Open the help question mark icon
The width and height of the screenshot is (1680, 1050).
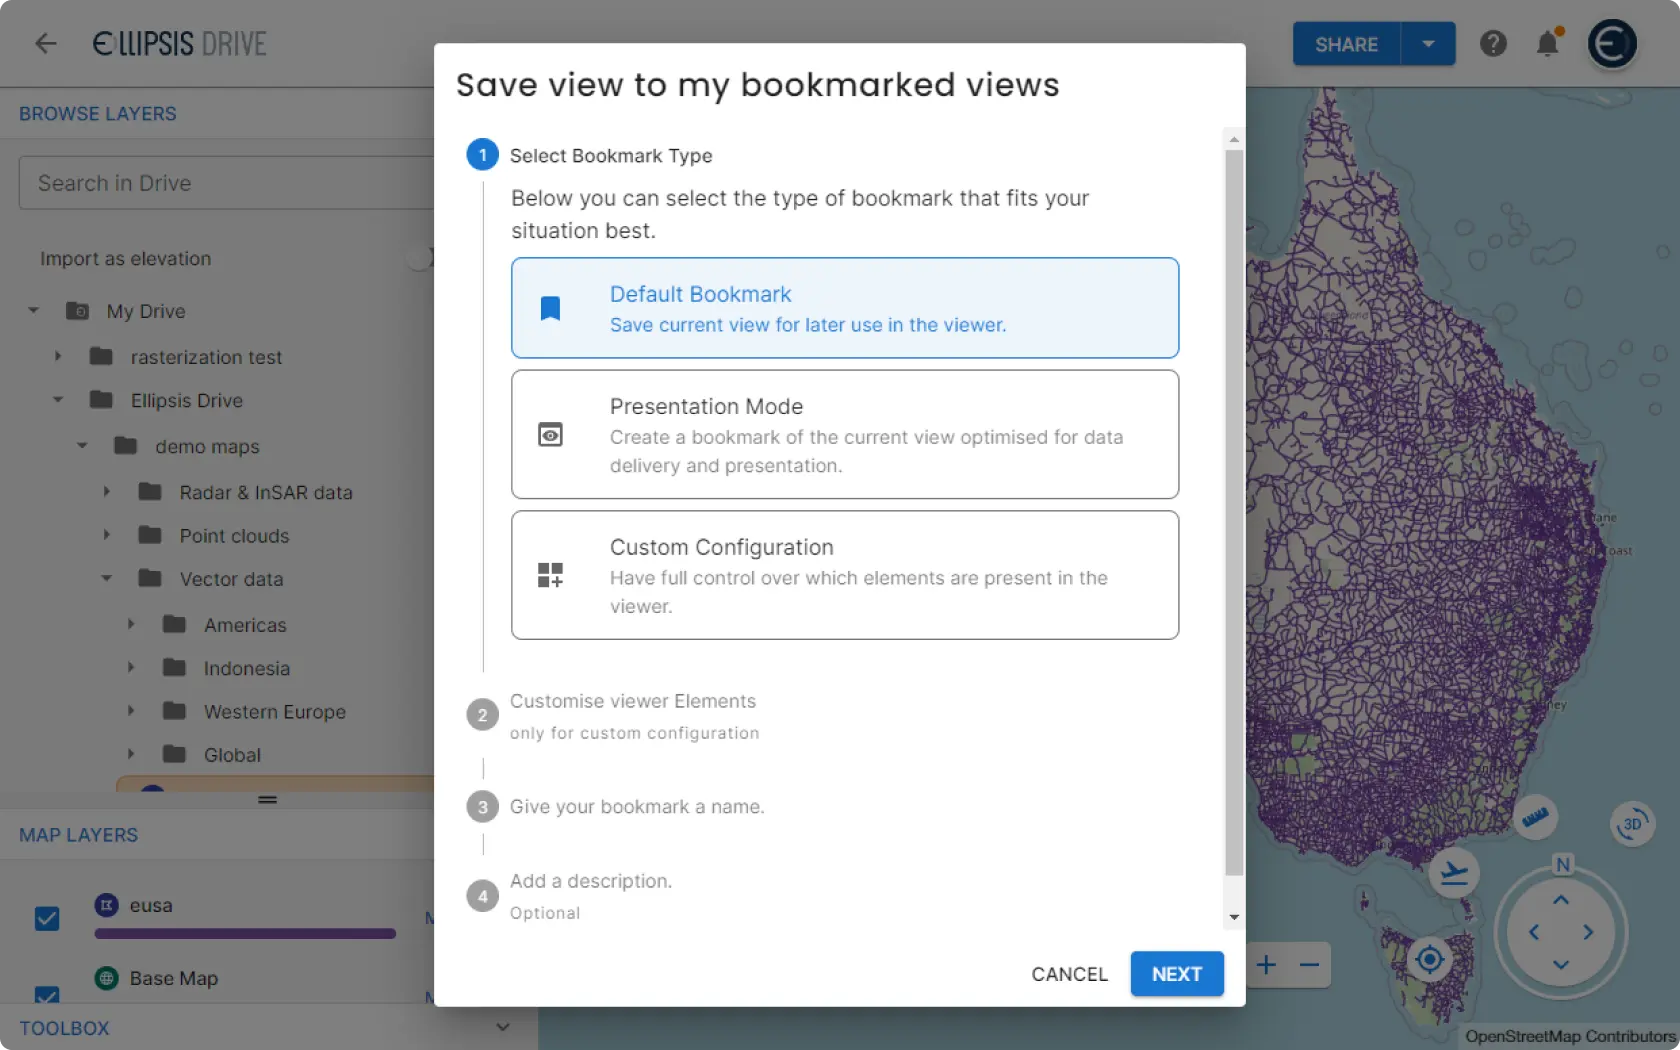[1493, 44]
